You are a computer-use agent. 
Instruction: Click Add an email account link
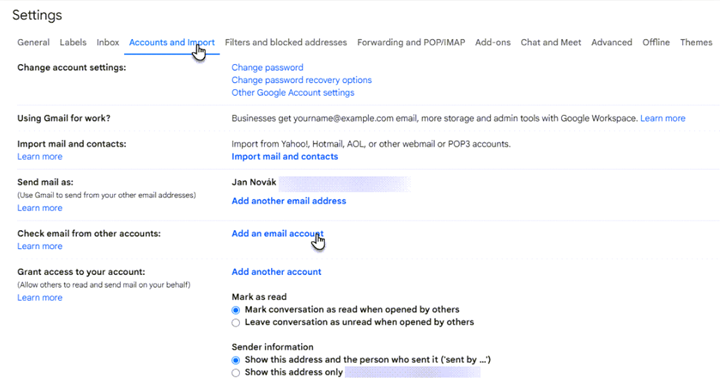coord(277,233)
